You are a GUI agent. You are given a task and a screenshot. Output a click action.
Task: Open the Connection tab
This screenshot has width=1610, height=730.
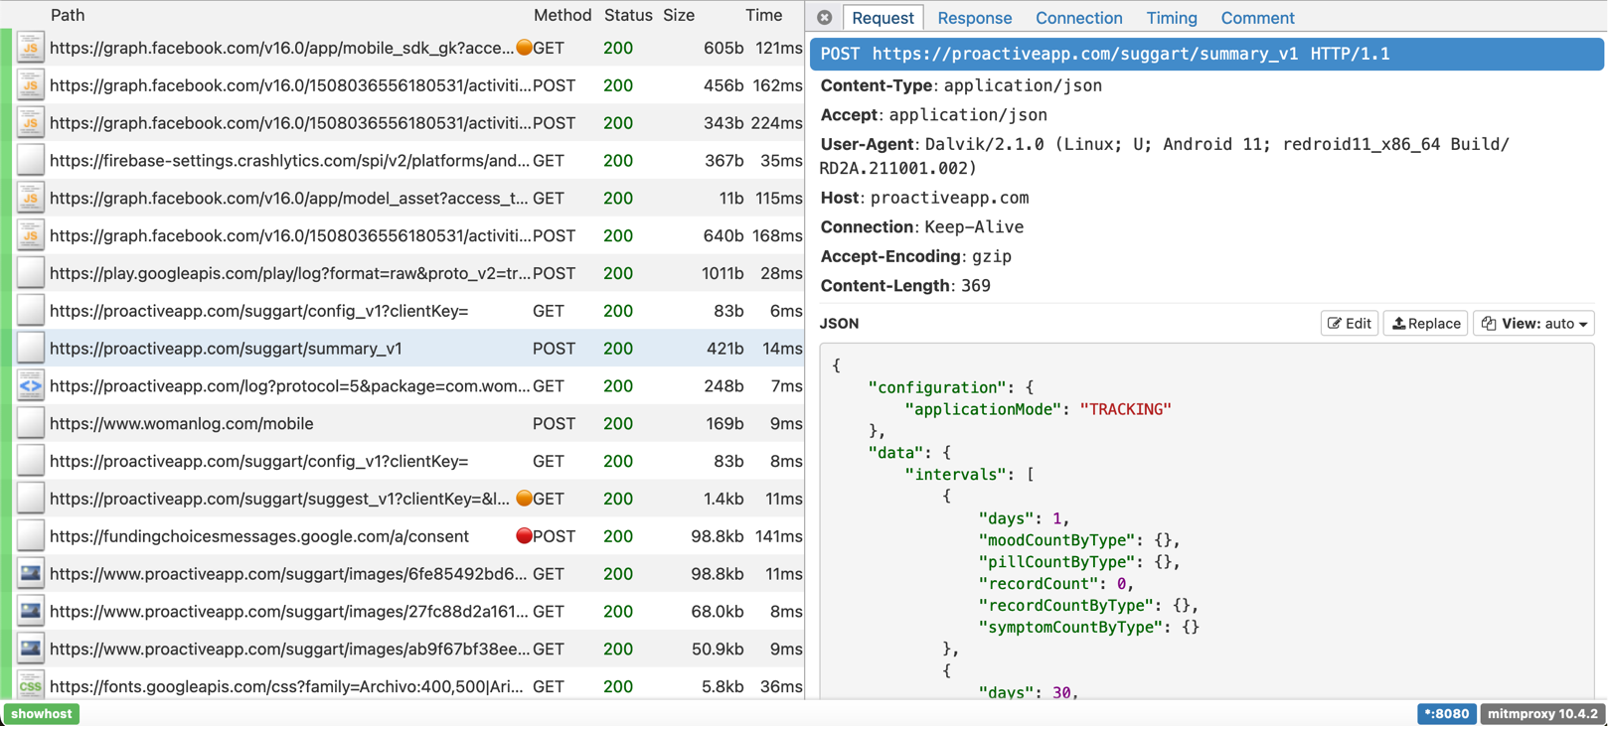[x=1078, y=18]
